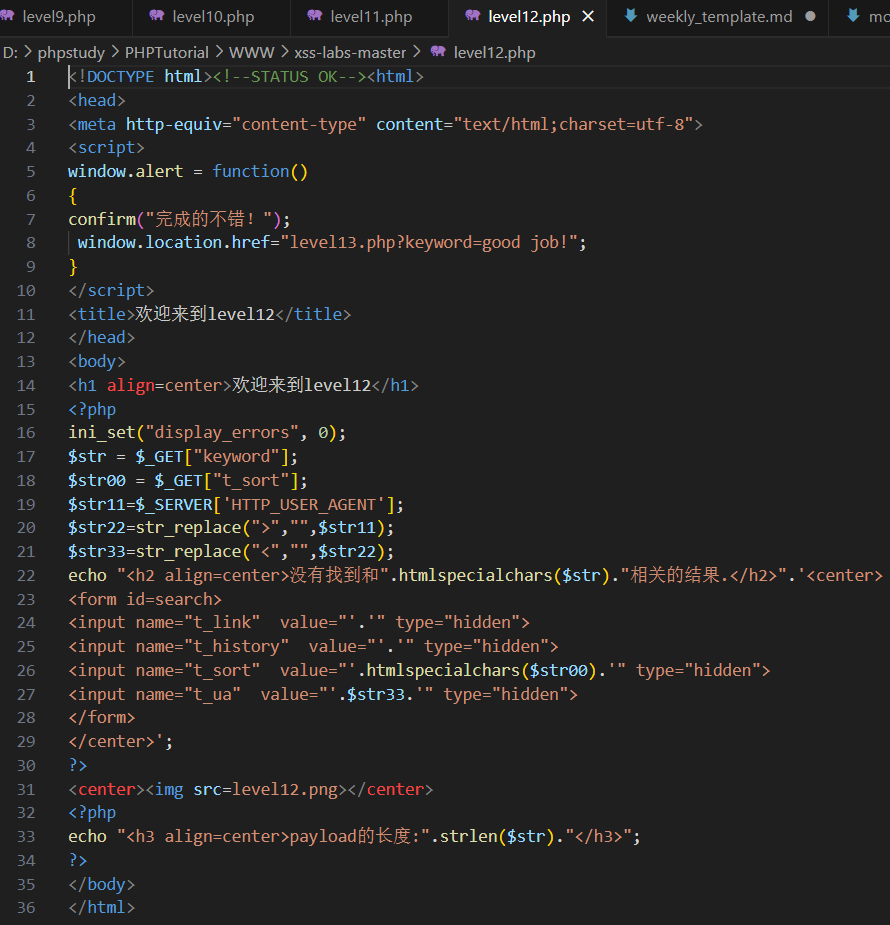Open the weekly_template.md tab

tap(719, 17)
